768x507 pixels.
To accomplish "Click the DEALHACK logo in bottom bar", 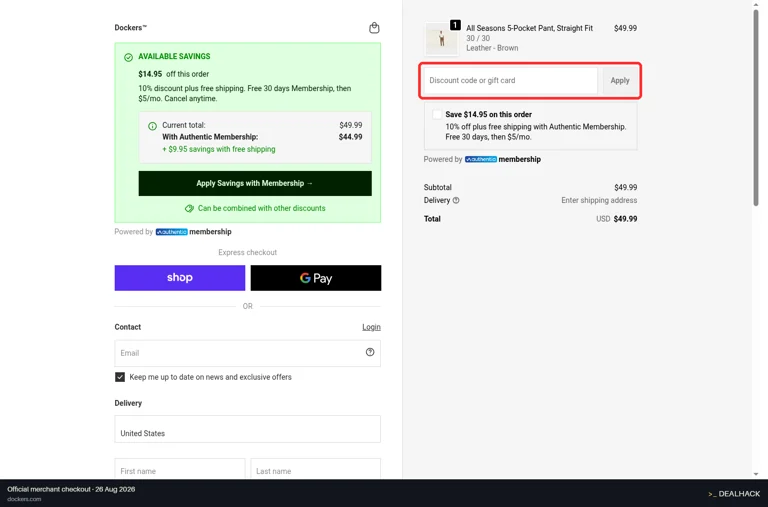I will 734,494.
